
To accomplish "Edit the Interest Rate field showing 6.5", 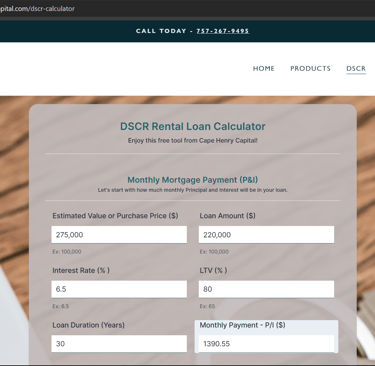I will (x=119, y=289).
